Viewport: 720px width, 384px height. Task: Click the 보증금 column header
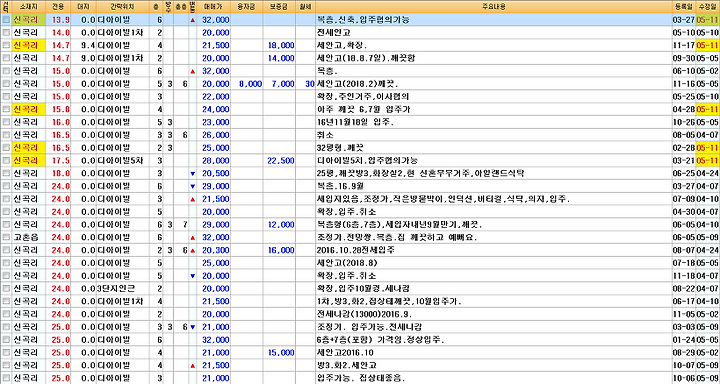[x=279, y=7]
